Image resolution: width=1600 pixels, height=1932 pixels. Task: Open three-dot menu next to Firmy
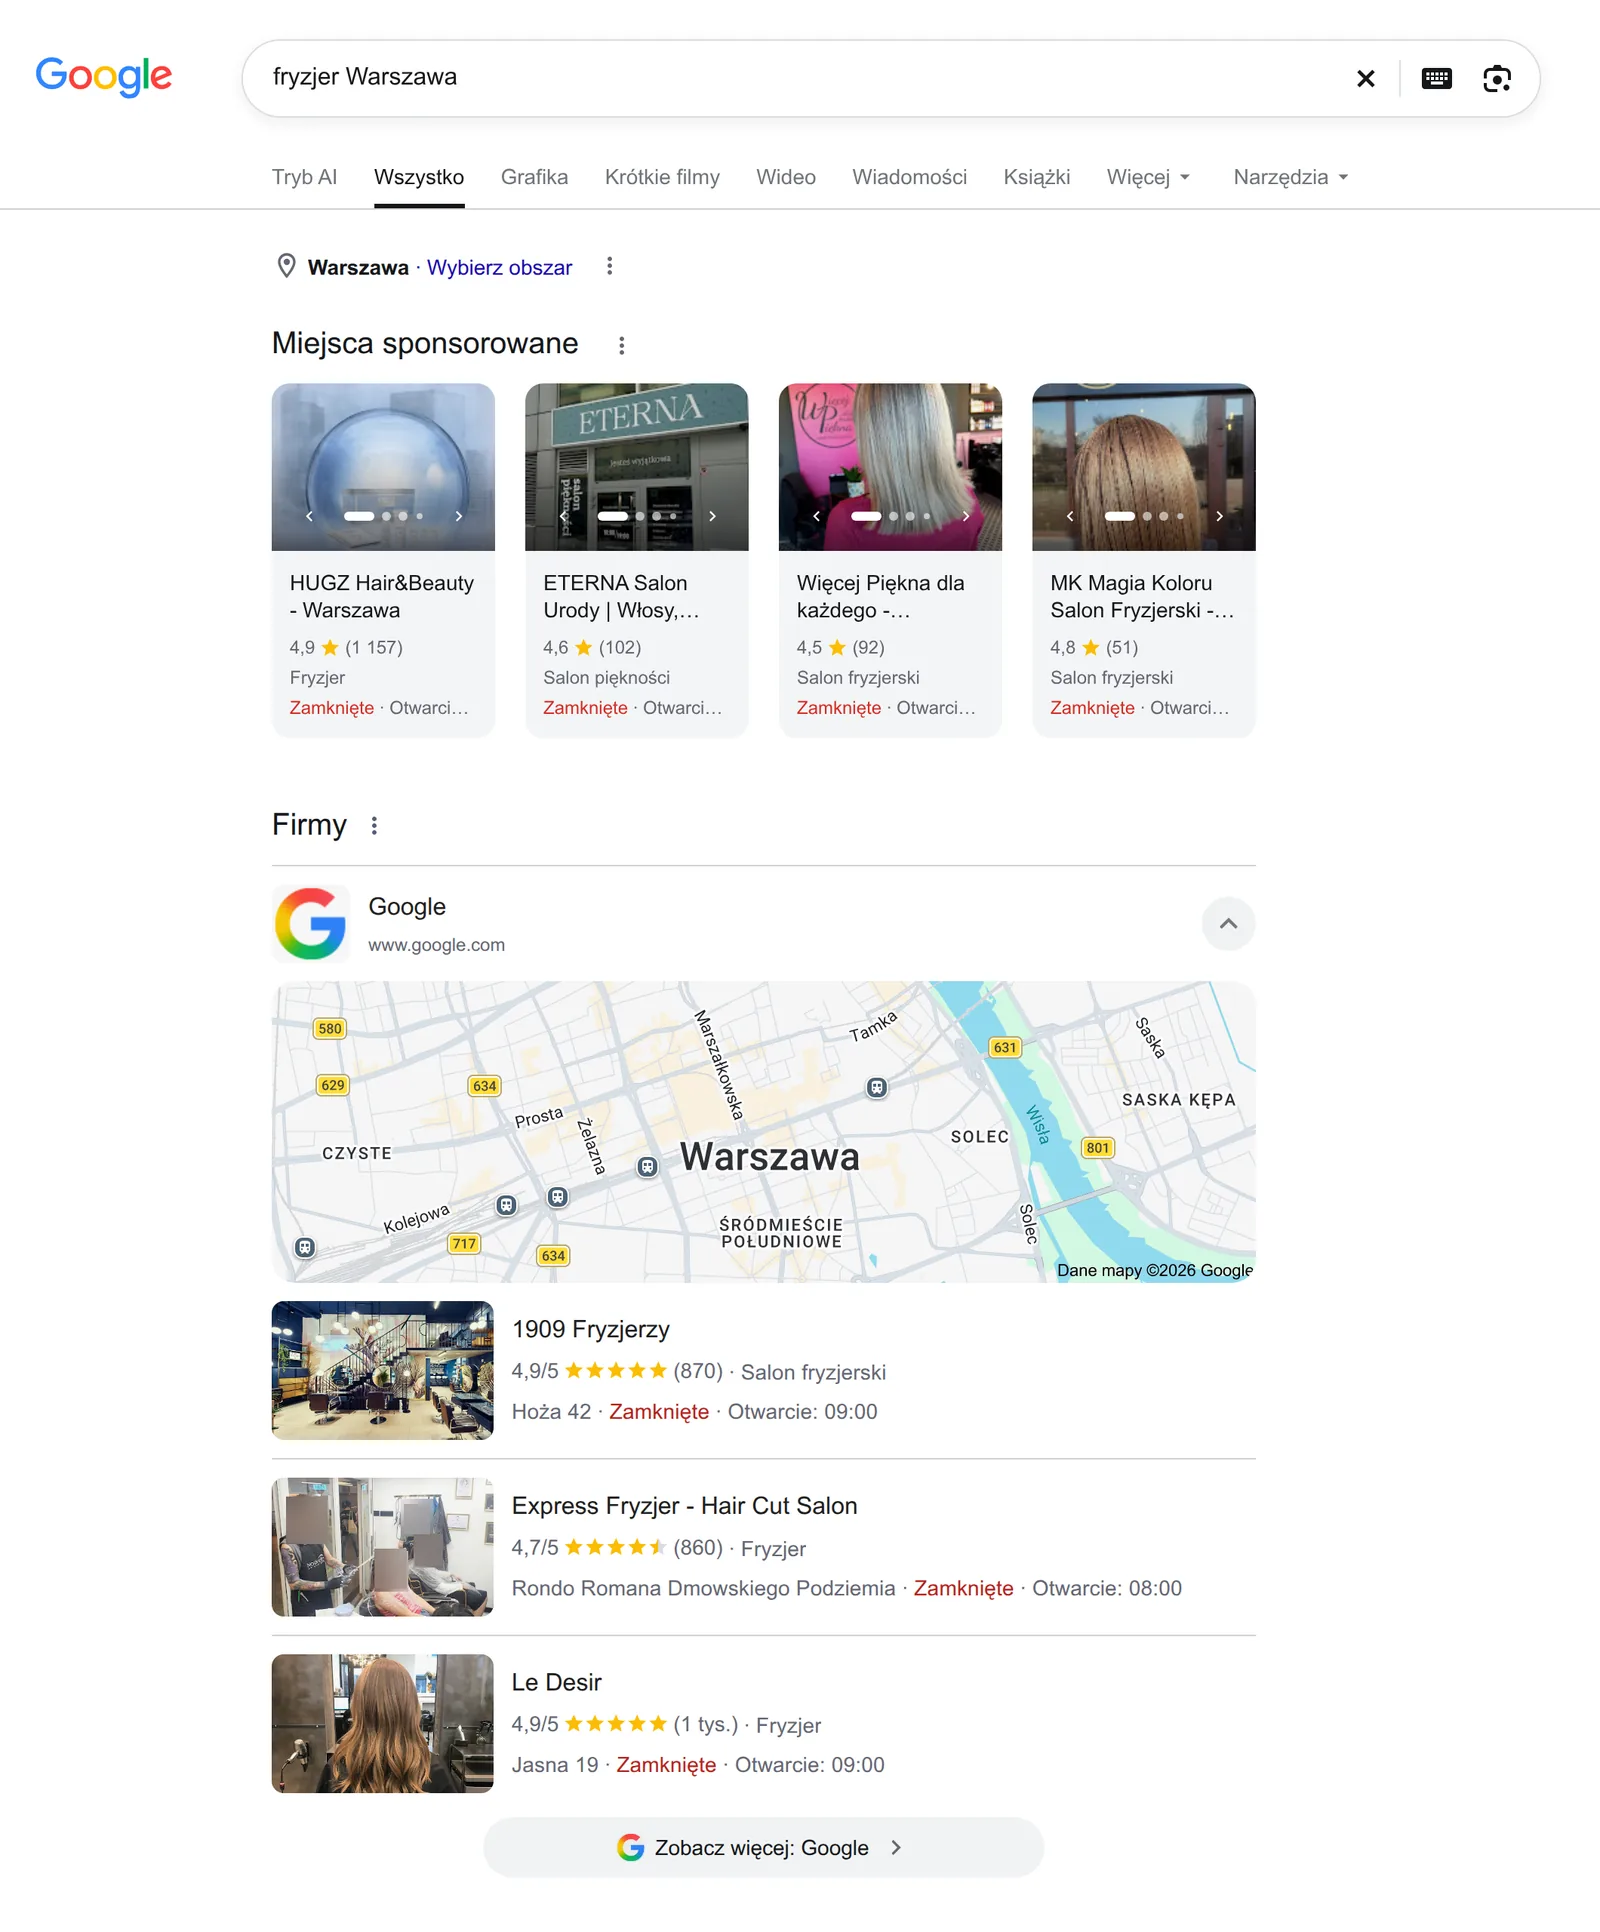click(374, 825)
